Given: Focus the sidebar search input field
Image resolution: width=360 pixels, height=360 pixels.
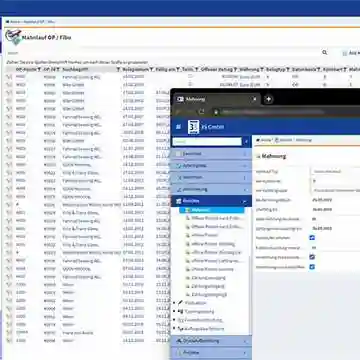Looking at the screenshot, I should click(207, 142).
